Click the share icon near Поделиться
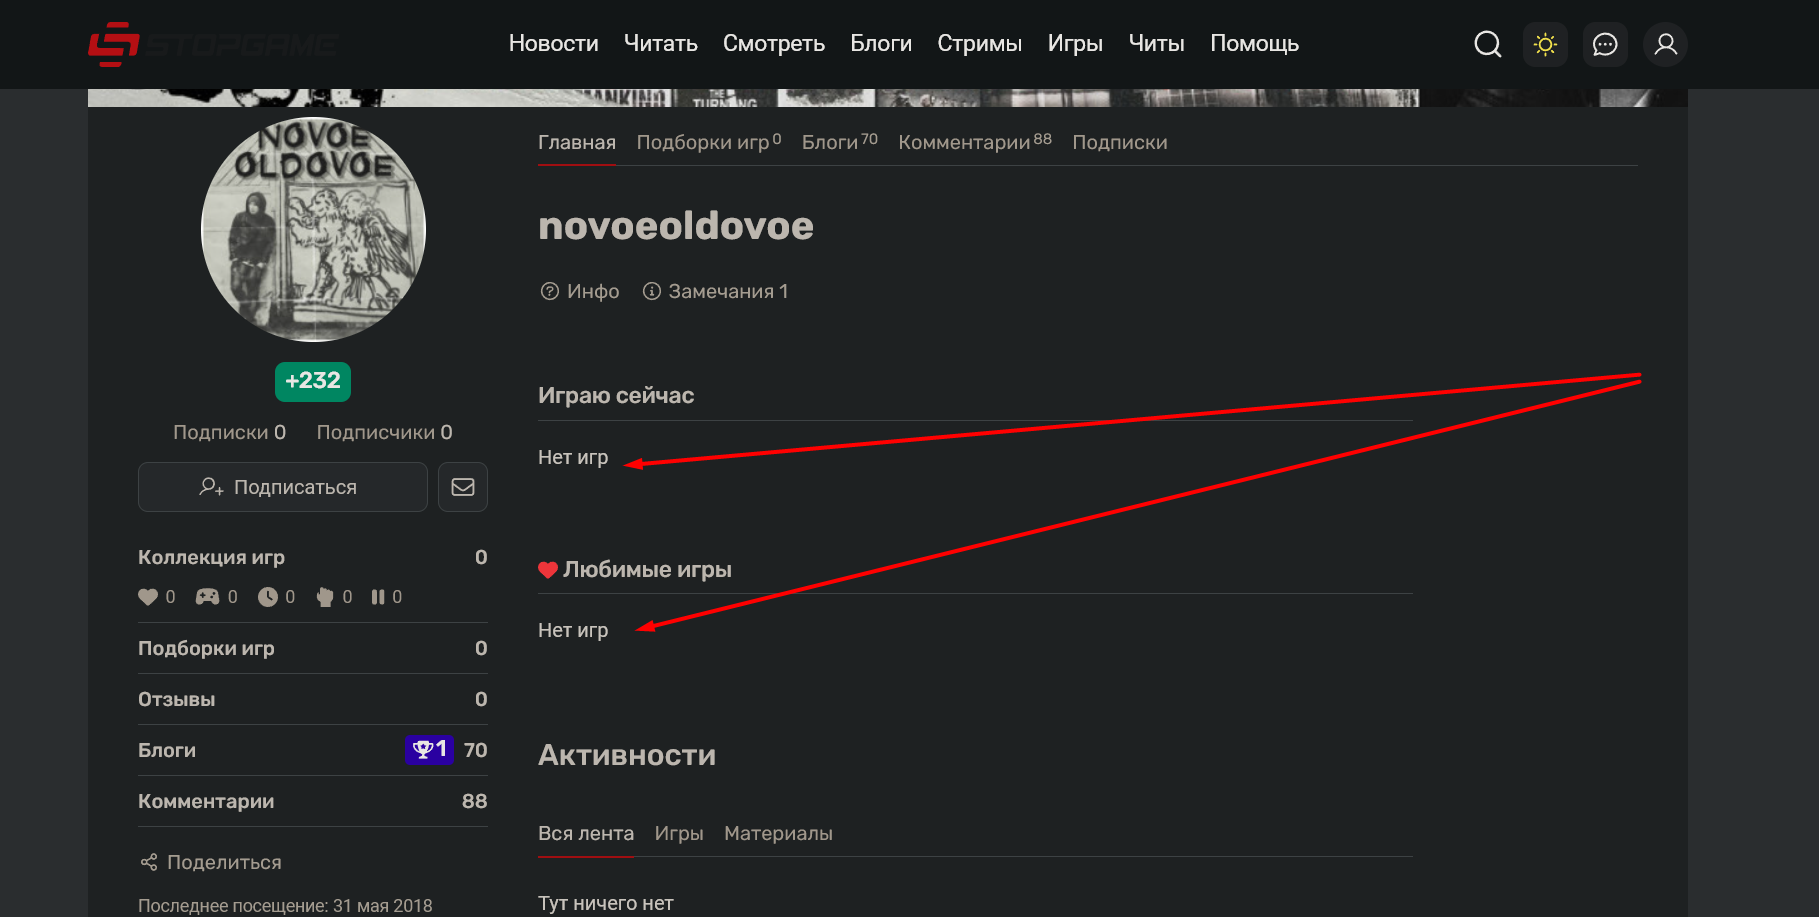1819x917 pixels. point(149,862)
